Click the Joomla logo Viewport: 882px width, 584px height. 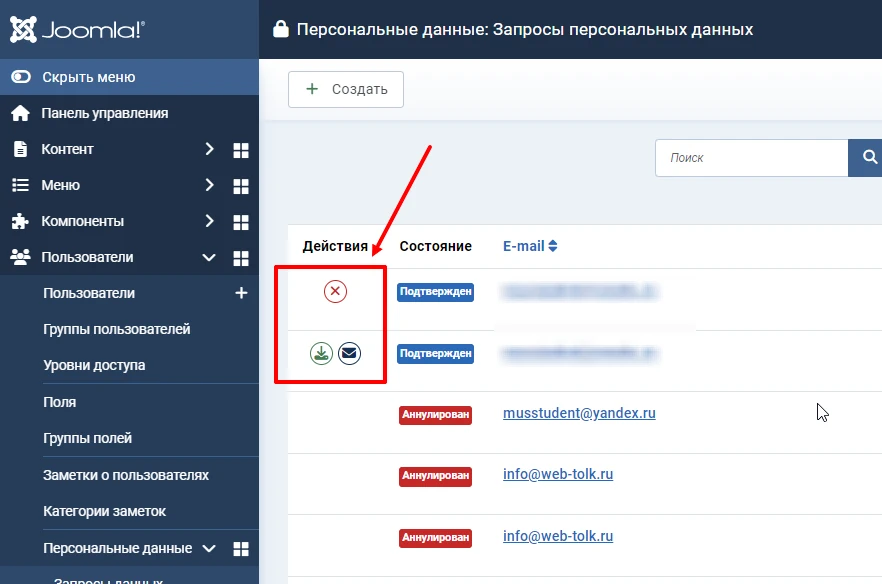click(78, 29)
